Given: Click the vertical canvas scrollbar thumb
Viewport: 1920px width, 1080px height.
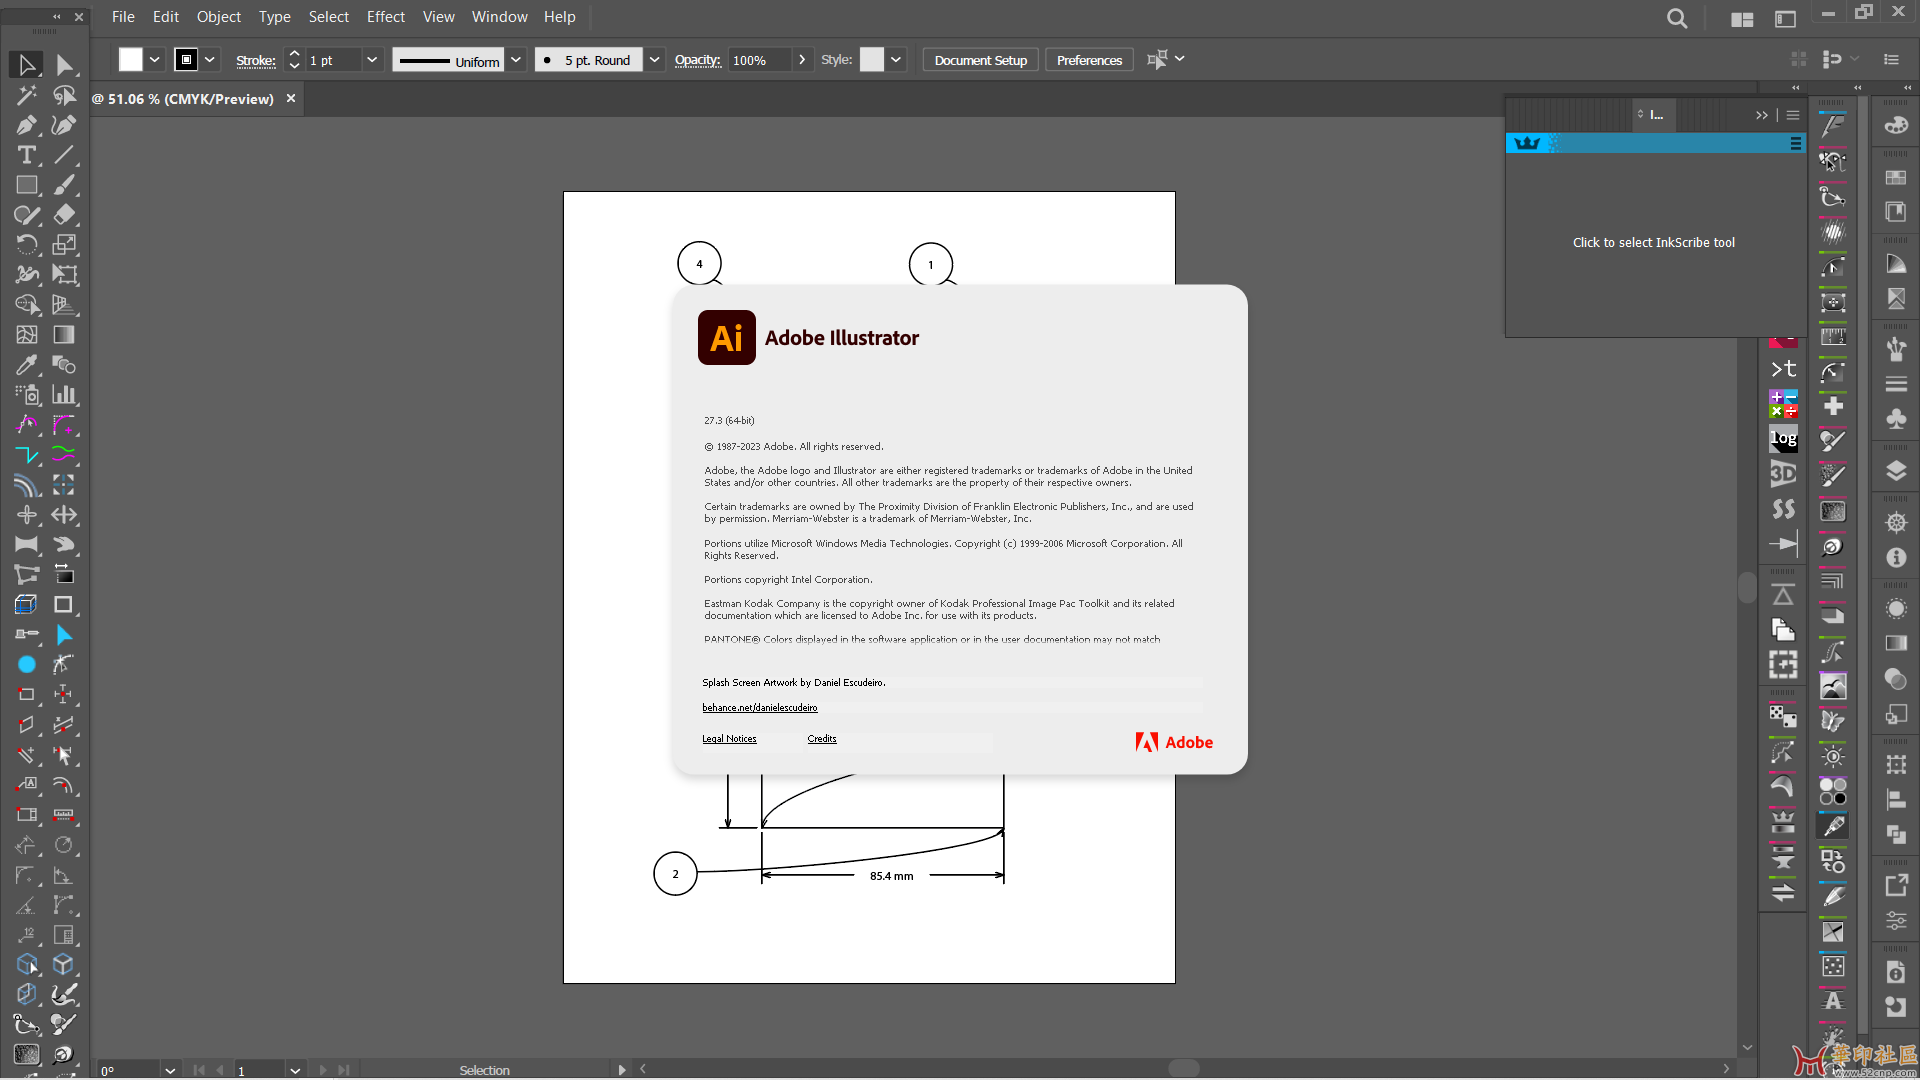Looking at the screenshot, I should [1747, 587].
